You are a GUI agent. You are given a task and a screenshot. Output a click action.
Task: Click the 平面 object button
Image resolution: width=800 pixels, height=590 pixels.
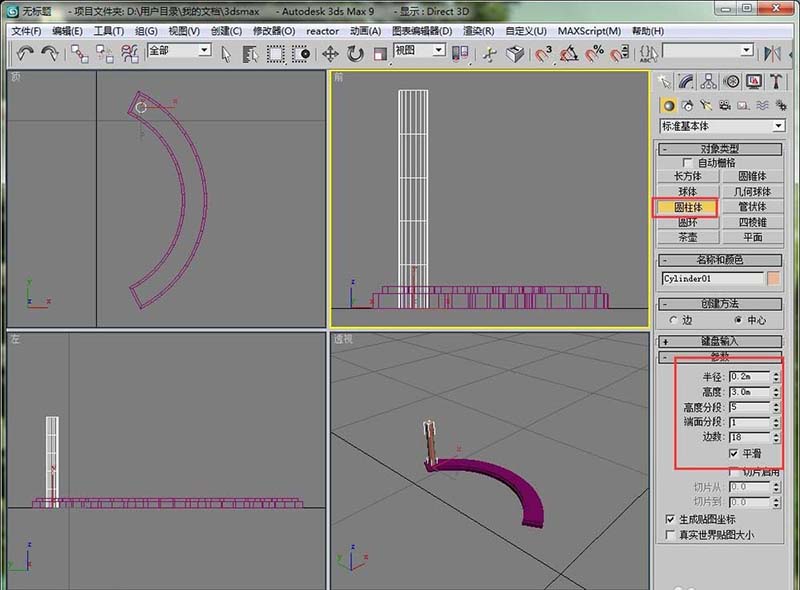coord(753,238)
